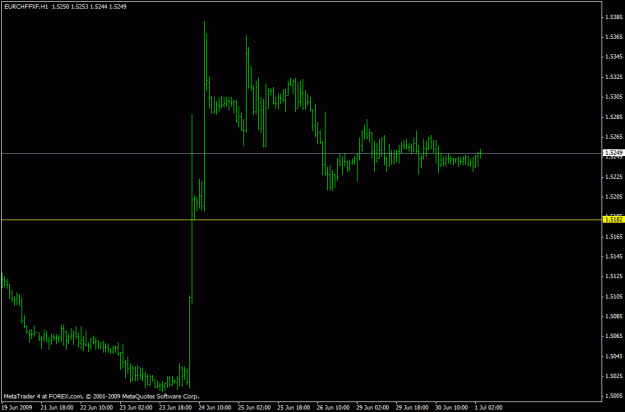Click the 1.5145 price axis label
Image resolution: width=625 pixels, height=412 pixels.
pyautogui.click(x=614, y=257)
